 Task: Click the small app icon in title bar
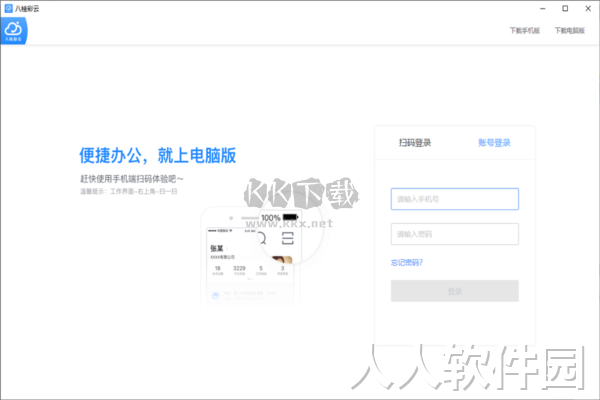click(8, 8)
